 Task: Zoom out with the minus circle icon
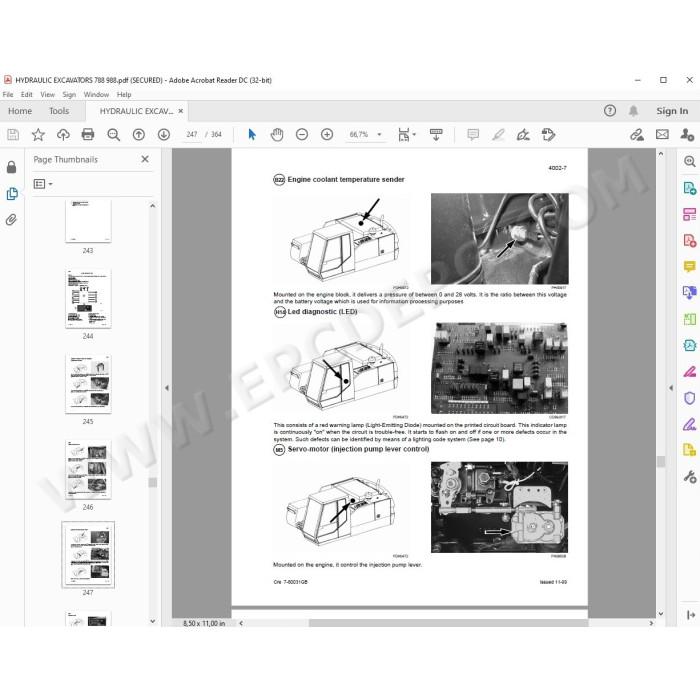(302, 134)
